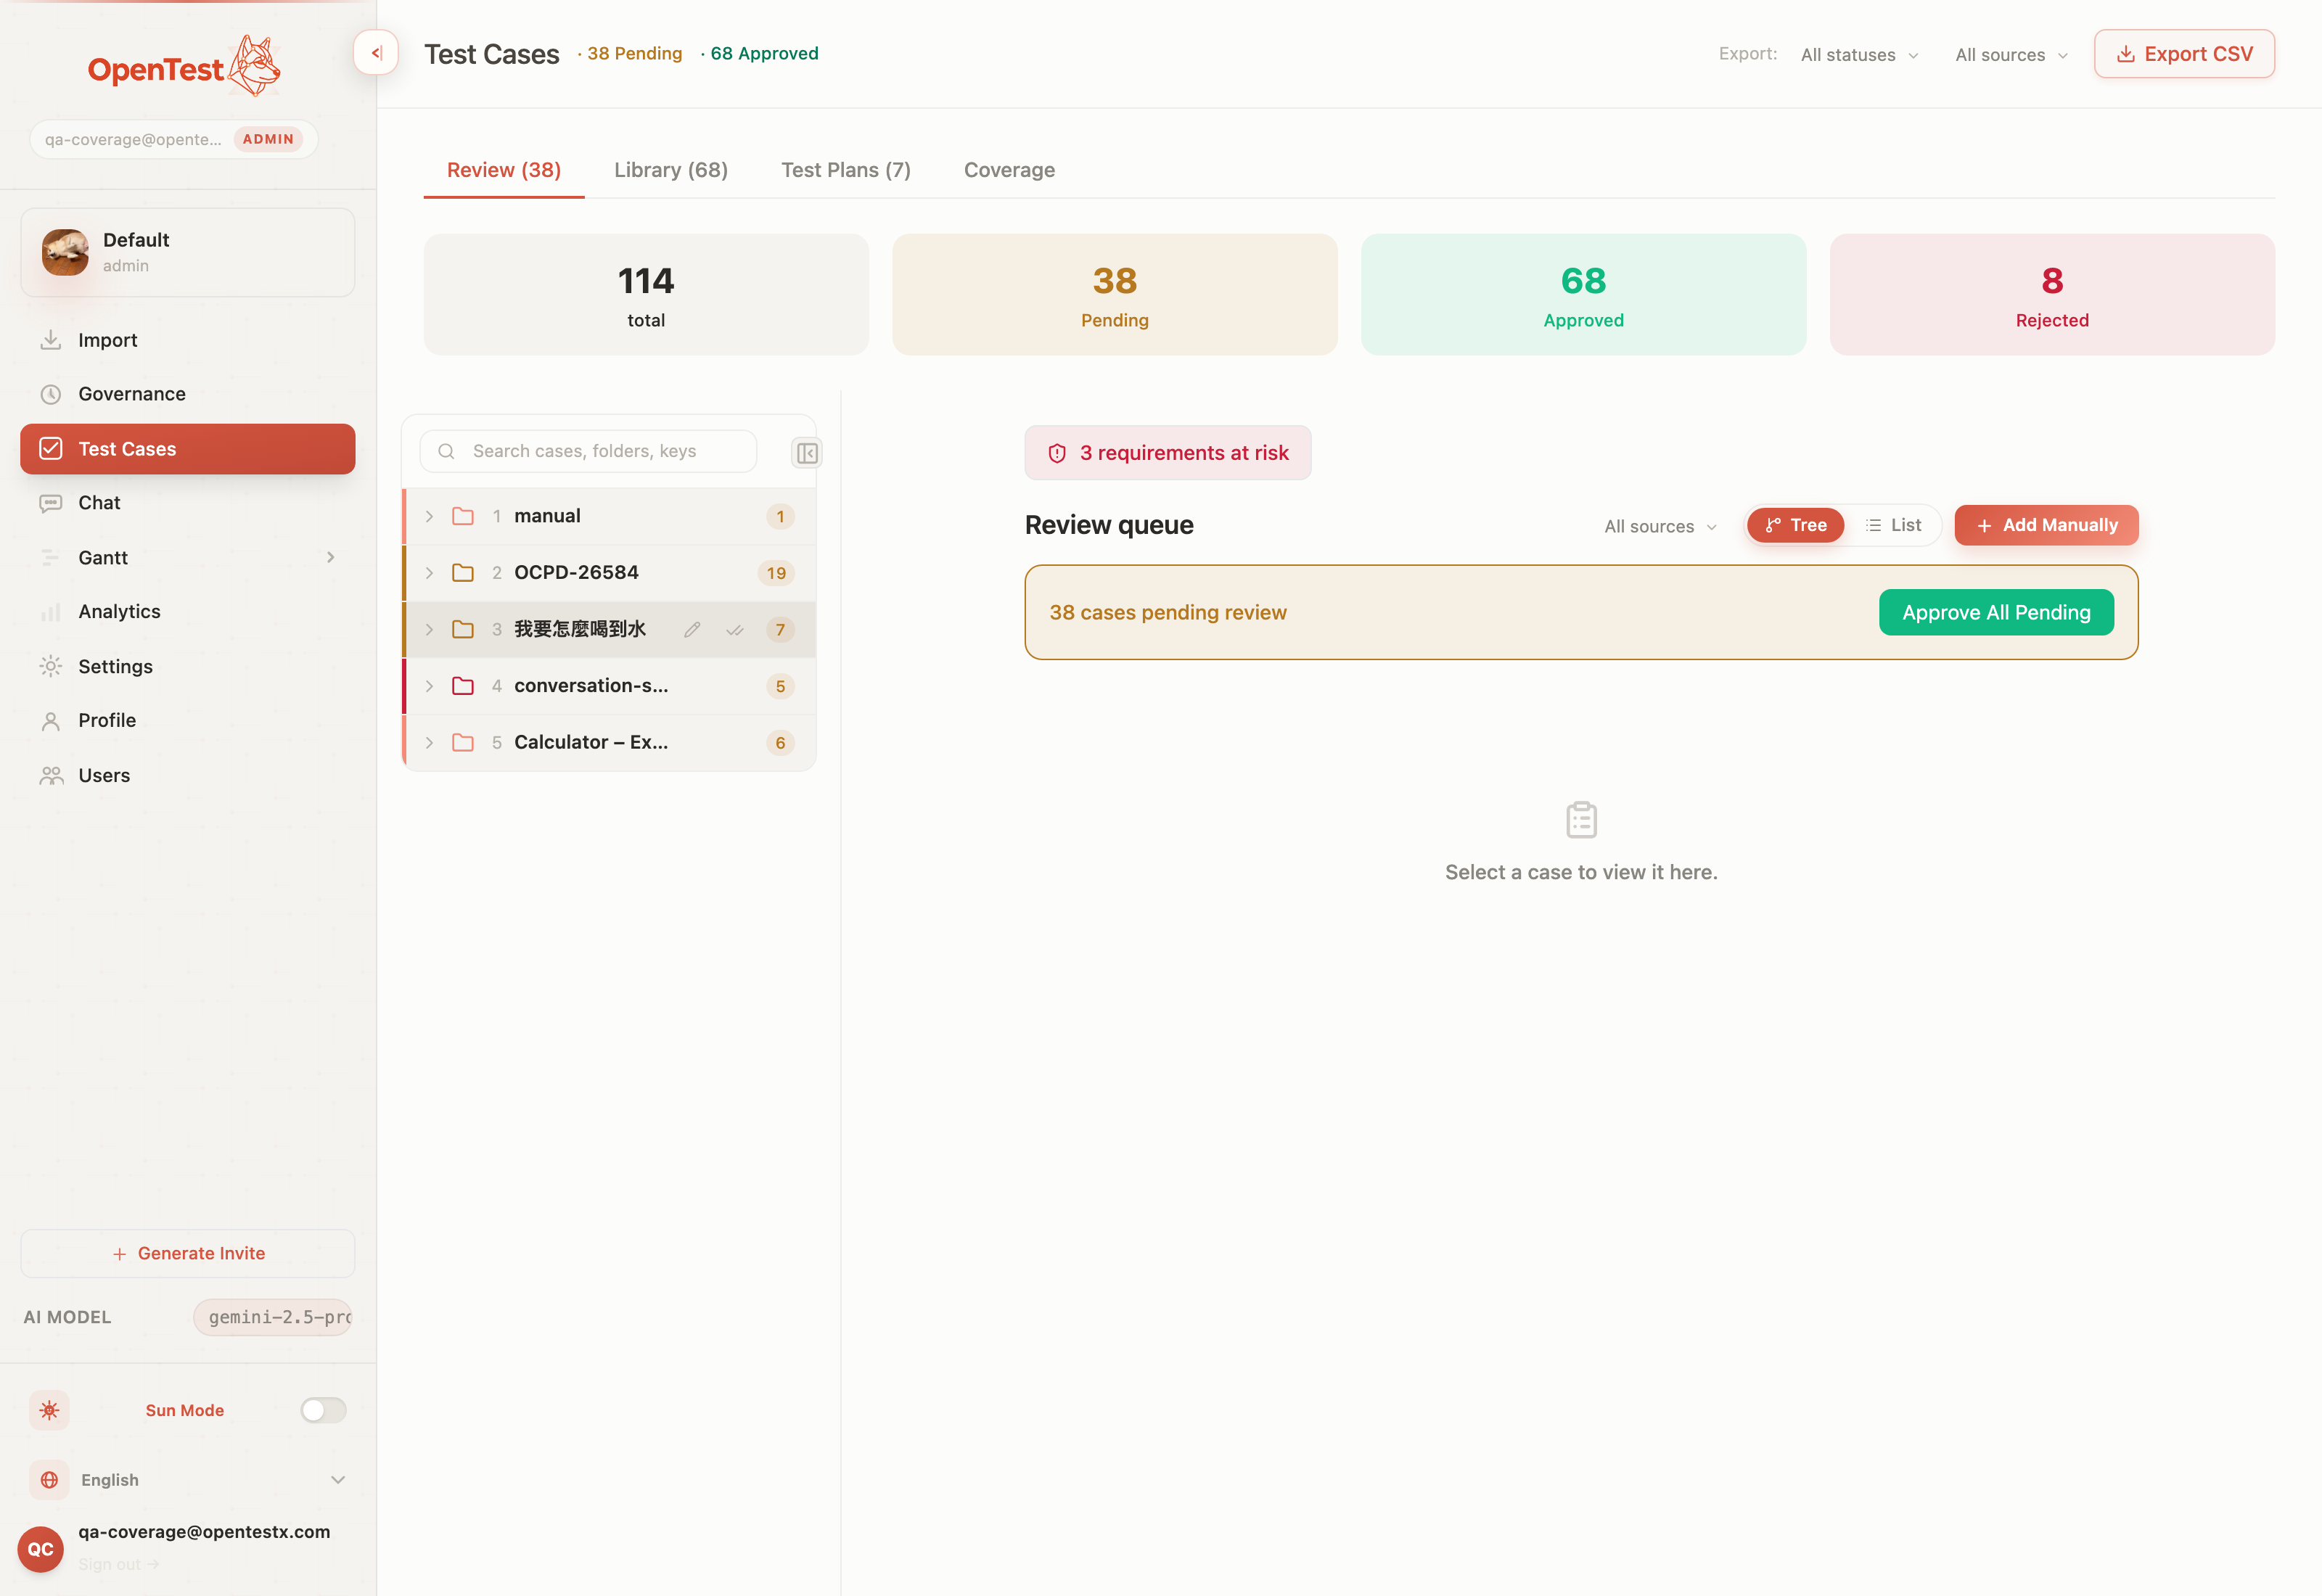Open Analytics in the sidebar
The width and height of the screenshot is (2322, 1596).
[188, 612]
